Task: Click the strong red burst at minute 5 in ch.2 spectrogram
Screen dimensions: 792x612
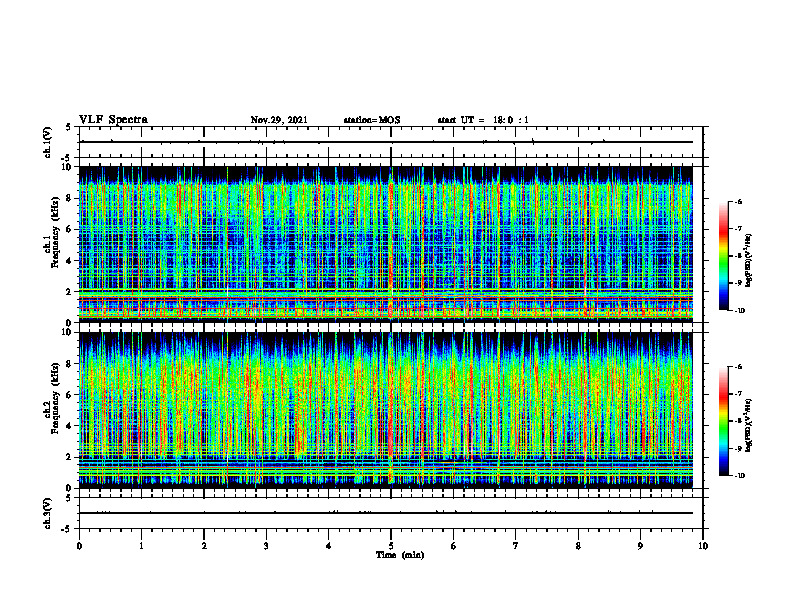Action: pos(391,409)
